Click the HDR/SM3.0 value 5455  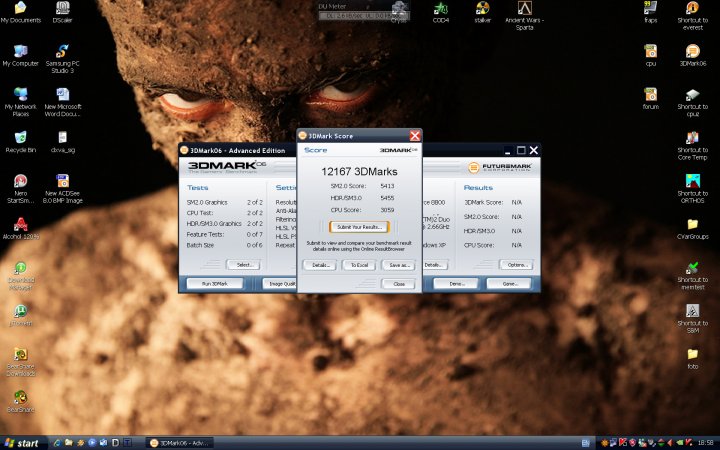coord(387,198)
